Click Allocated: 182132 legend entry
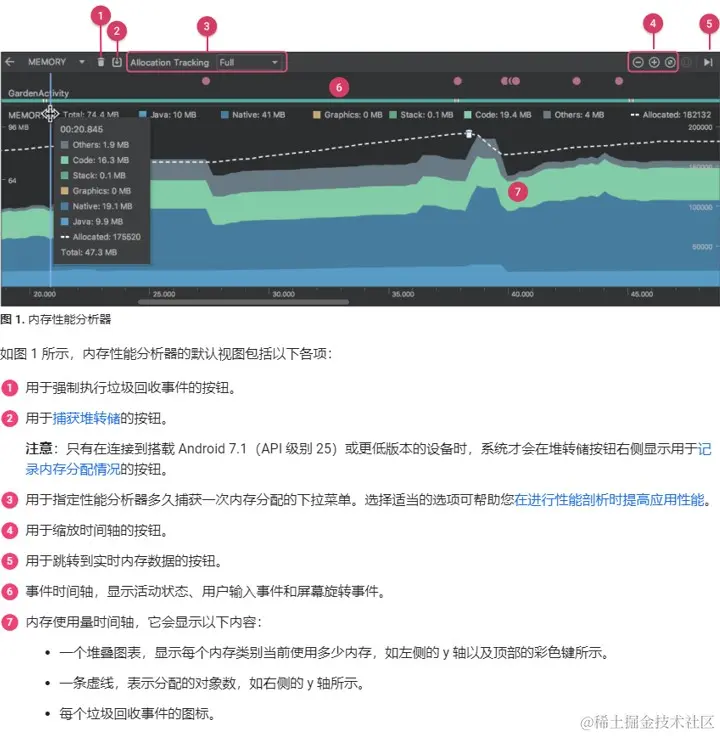 coord(671,115)
